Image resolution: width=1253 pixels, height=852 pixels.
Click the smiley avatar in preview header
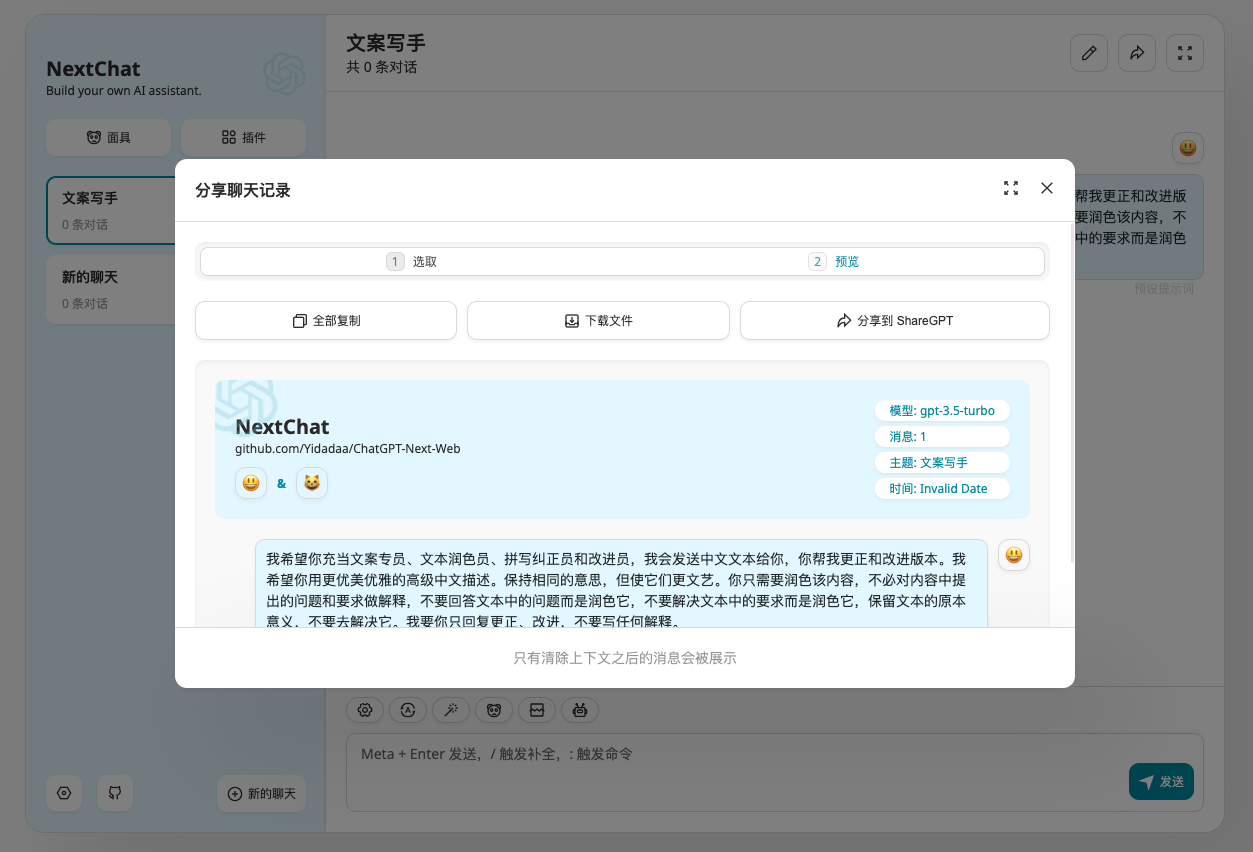point(251,483)
